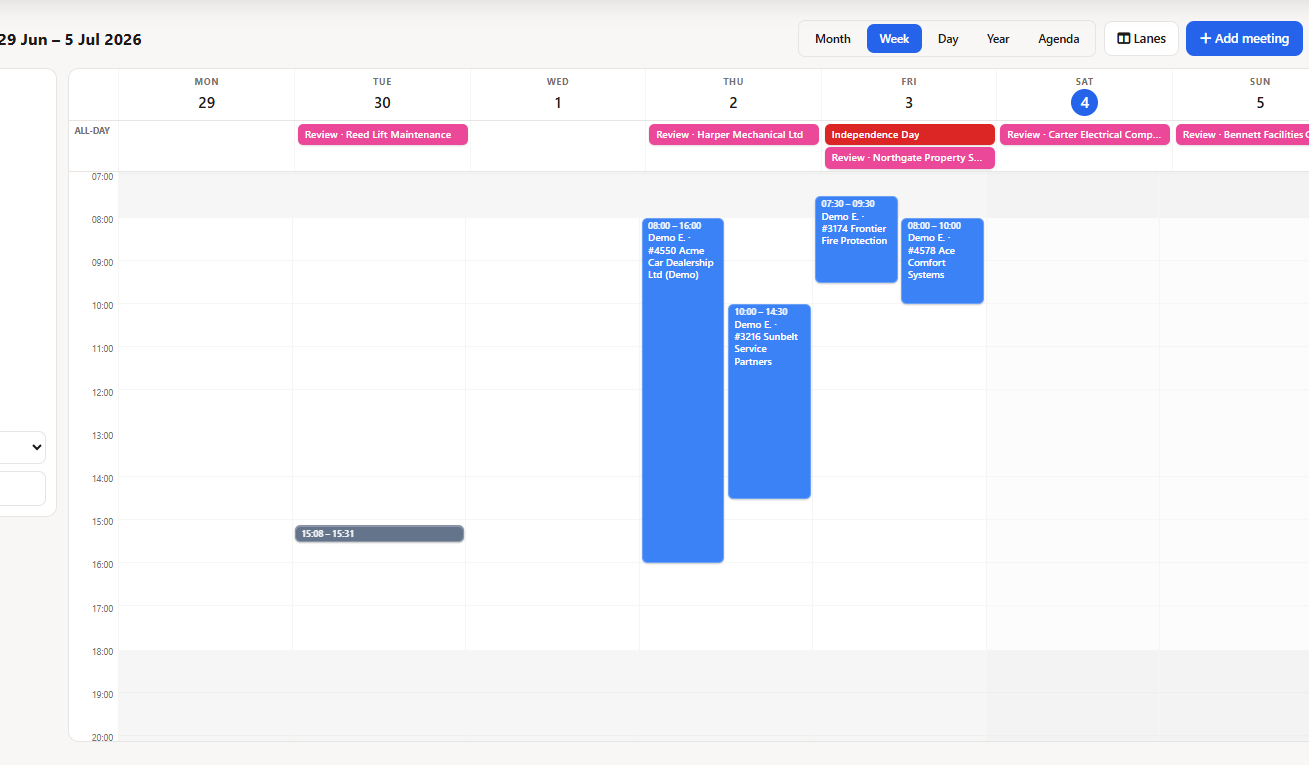
Task: Switch to Day view
Action: pos(948,39)
